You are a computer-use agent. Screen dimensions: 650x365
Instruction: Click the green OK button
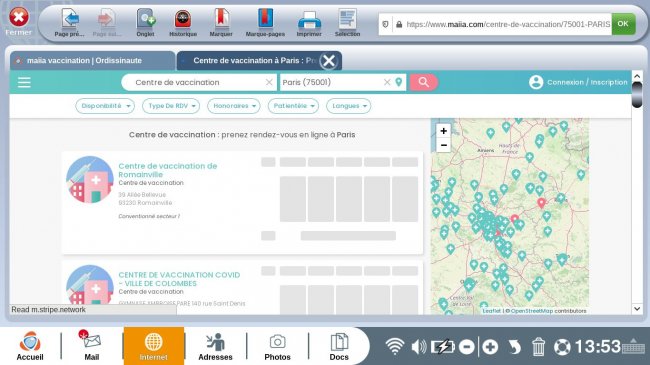click(623, 24)
